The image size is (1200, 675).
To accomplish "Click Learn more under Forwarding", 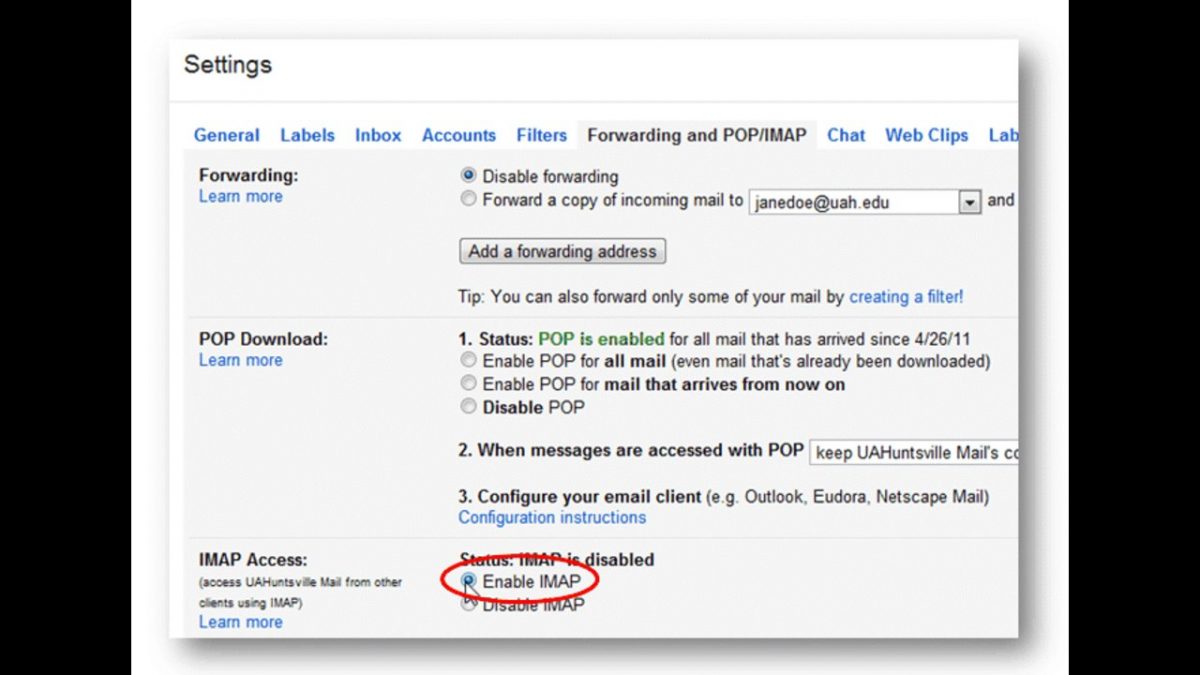I will (240, 196).
